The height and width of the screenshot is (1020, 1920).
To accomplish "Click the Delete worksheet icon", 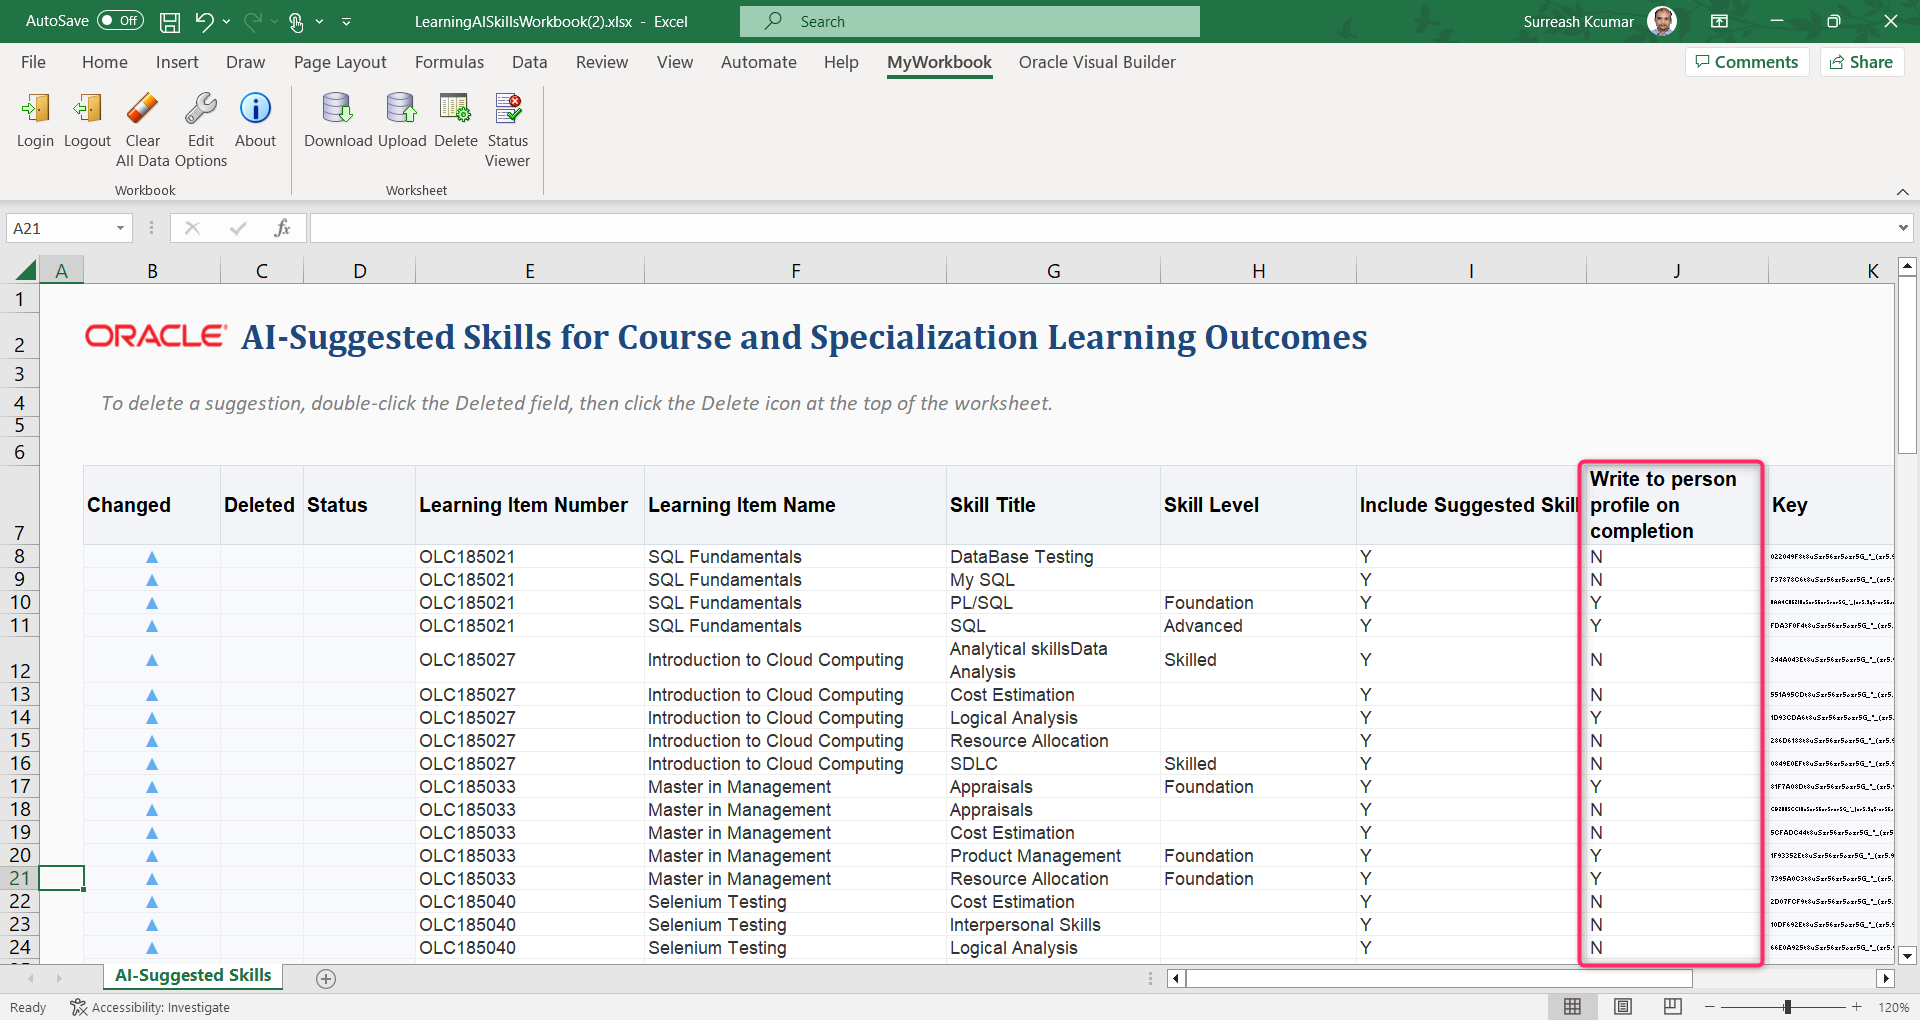I will pos(455,109).
